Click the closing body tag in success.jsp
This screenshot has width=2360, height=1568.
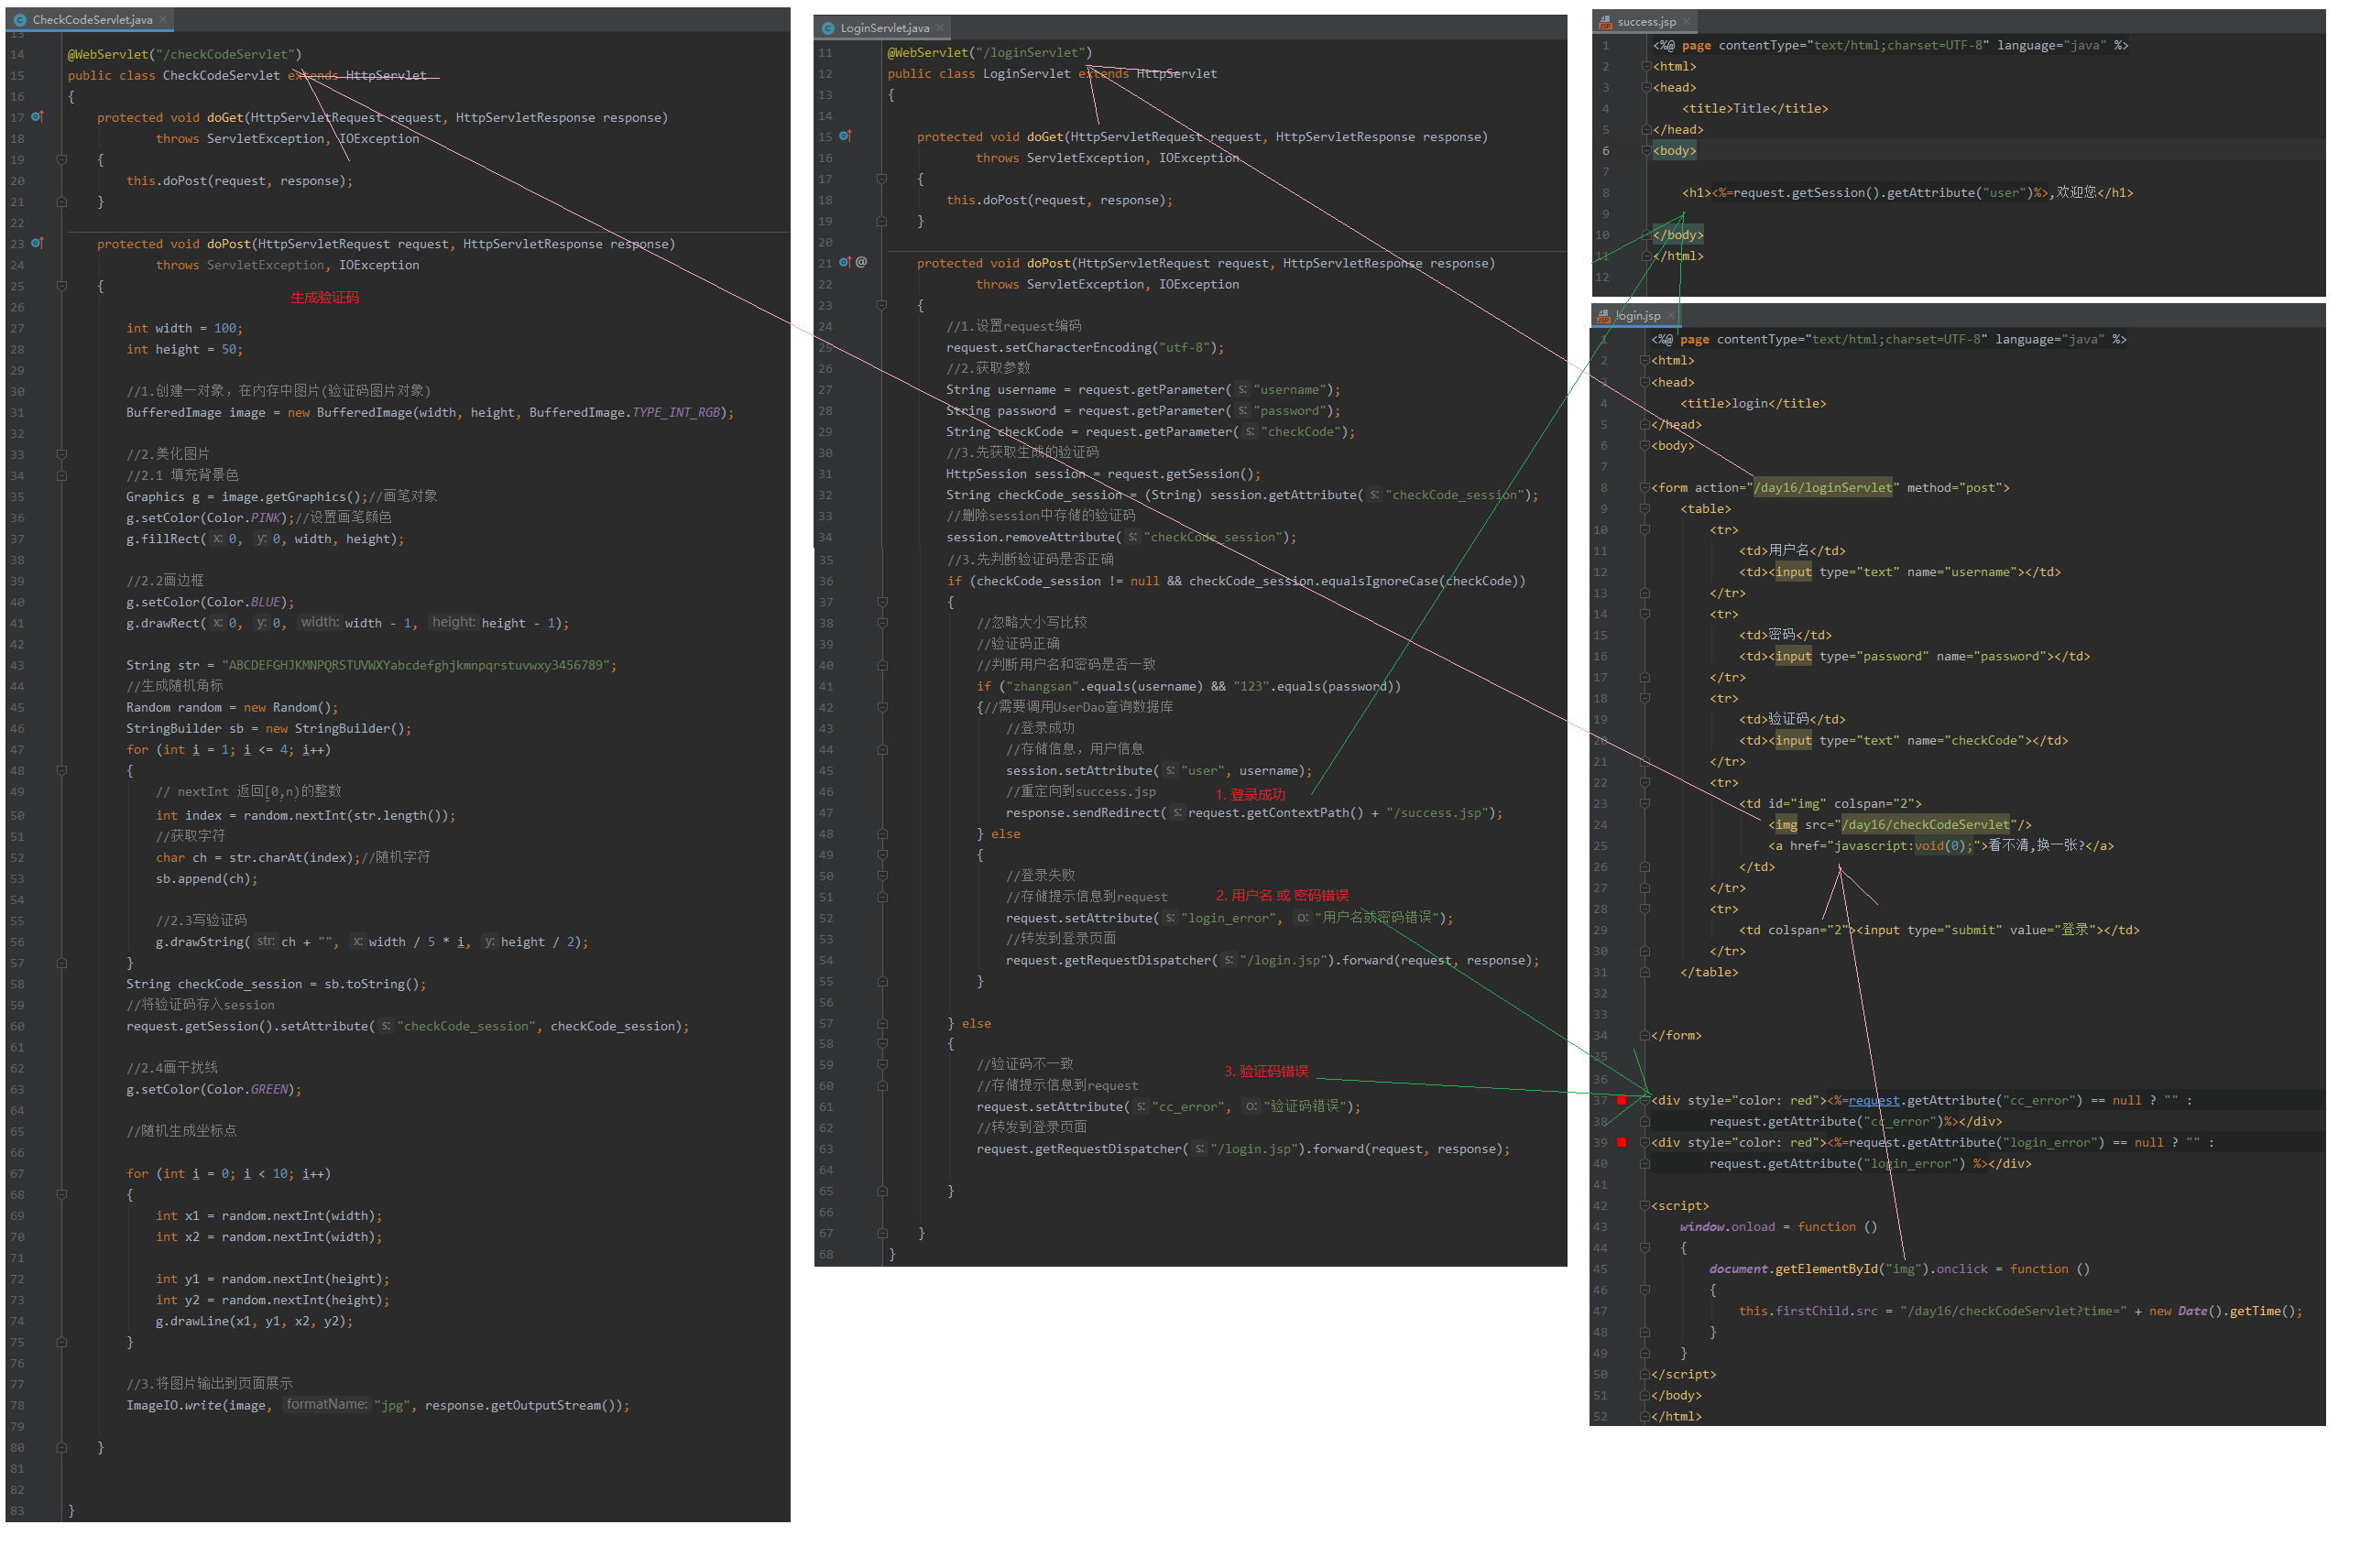[1677, 234]
